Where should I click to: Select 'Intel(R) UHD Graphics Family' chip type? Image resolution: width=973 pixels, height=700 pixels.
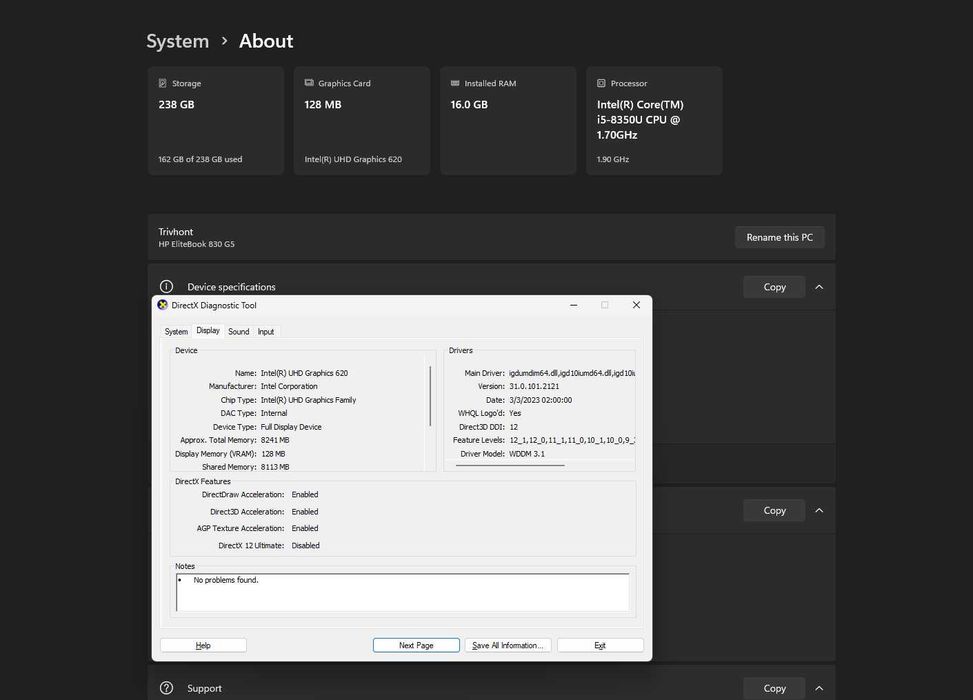(x=308, y=400)
